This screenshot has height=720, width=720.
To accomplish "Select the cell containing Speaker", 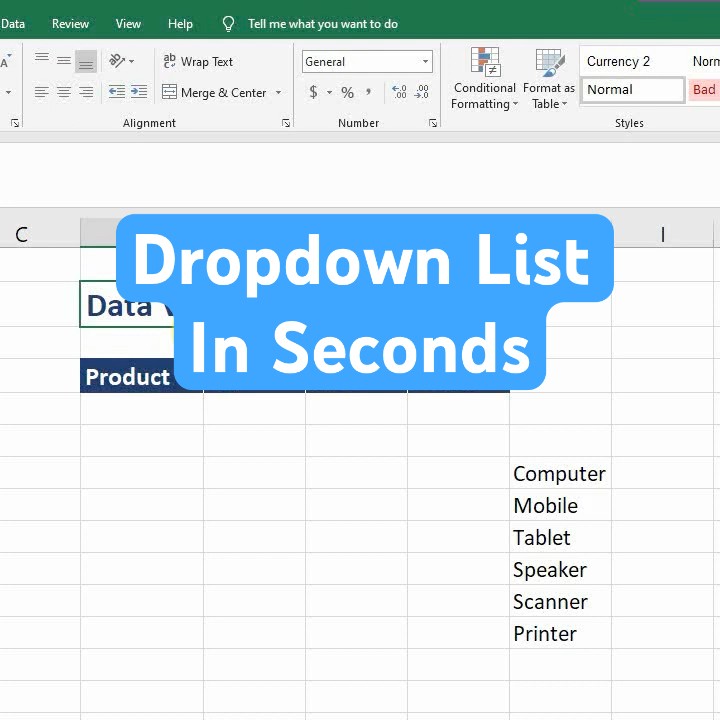I will click(560, 569).
